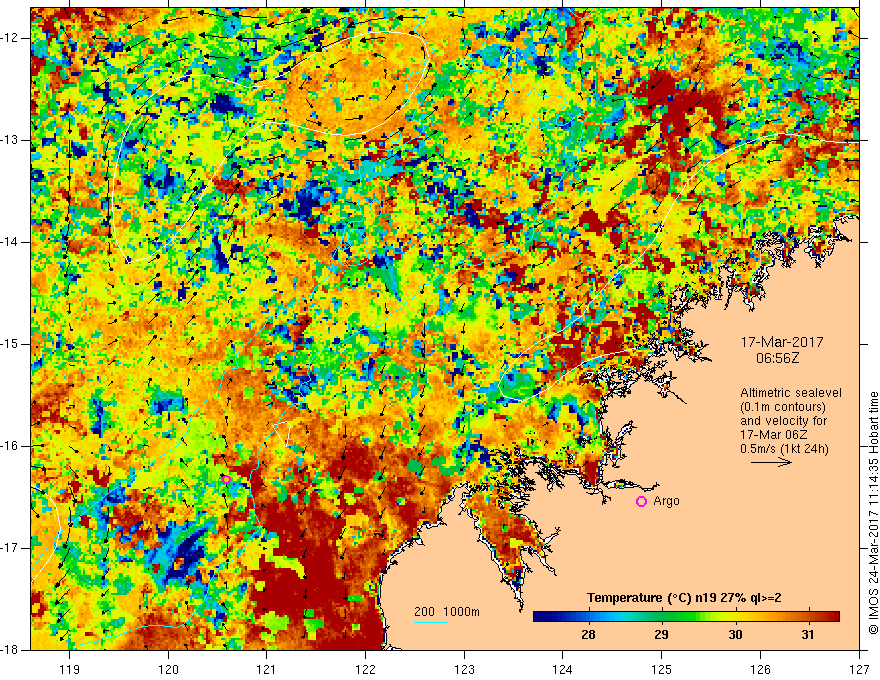
Task: Click the '200 1000m' bathymetry label
Action: pos(447,612)
